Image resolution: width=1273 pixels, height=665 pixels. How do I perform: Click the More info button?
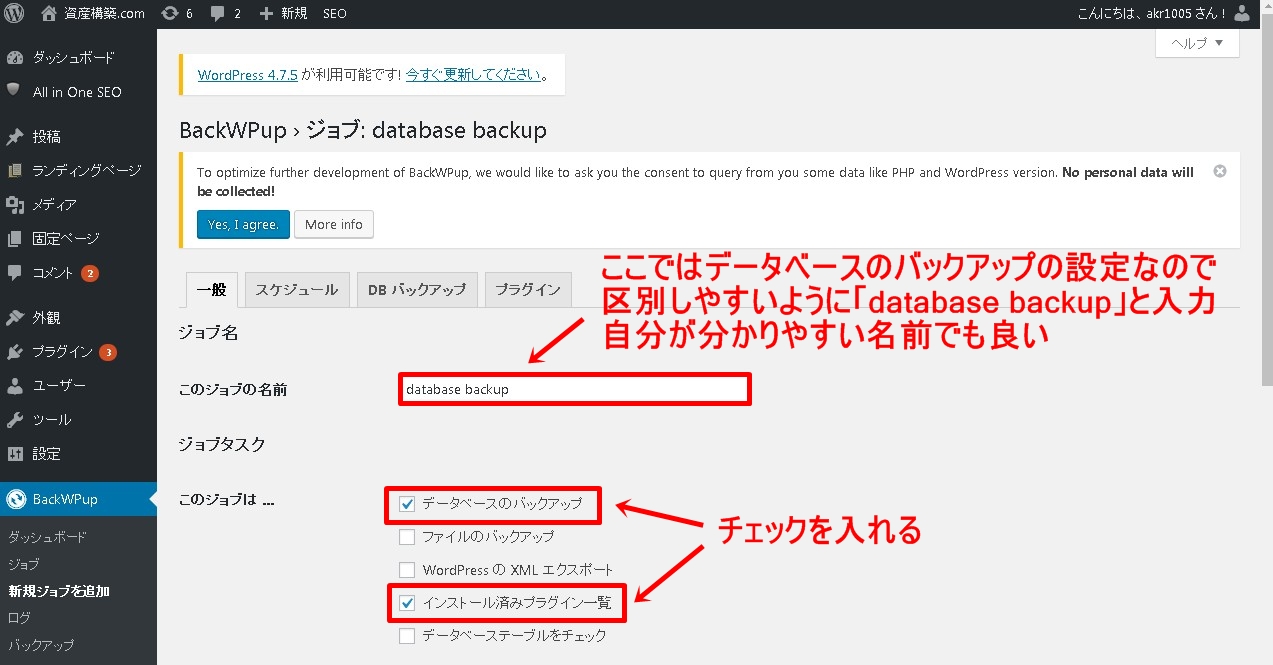[334, 224]
